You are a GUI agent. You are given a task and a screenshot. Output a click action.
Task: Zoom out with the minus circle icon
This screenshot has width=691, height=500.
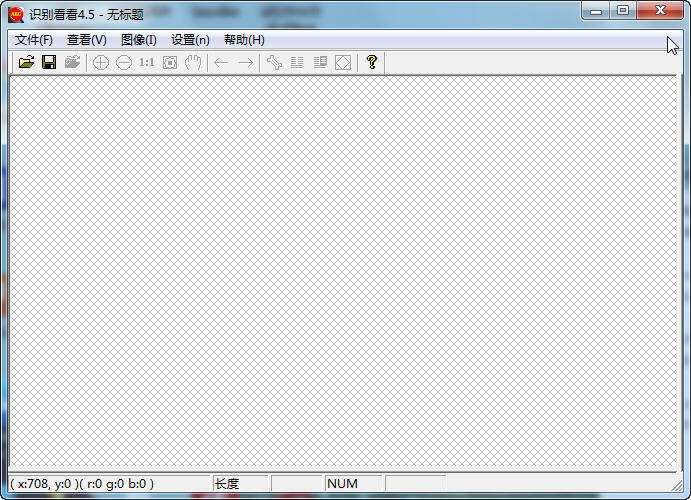124,63
